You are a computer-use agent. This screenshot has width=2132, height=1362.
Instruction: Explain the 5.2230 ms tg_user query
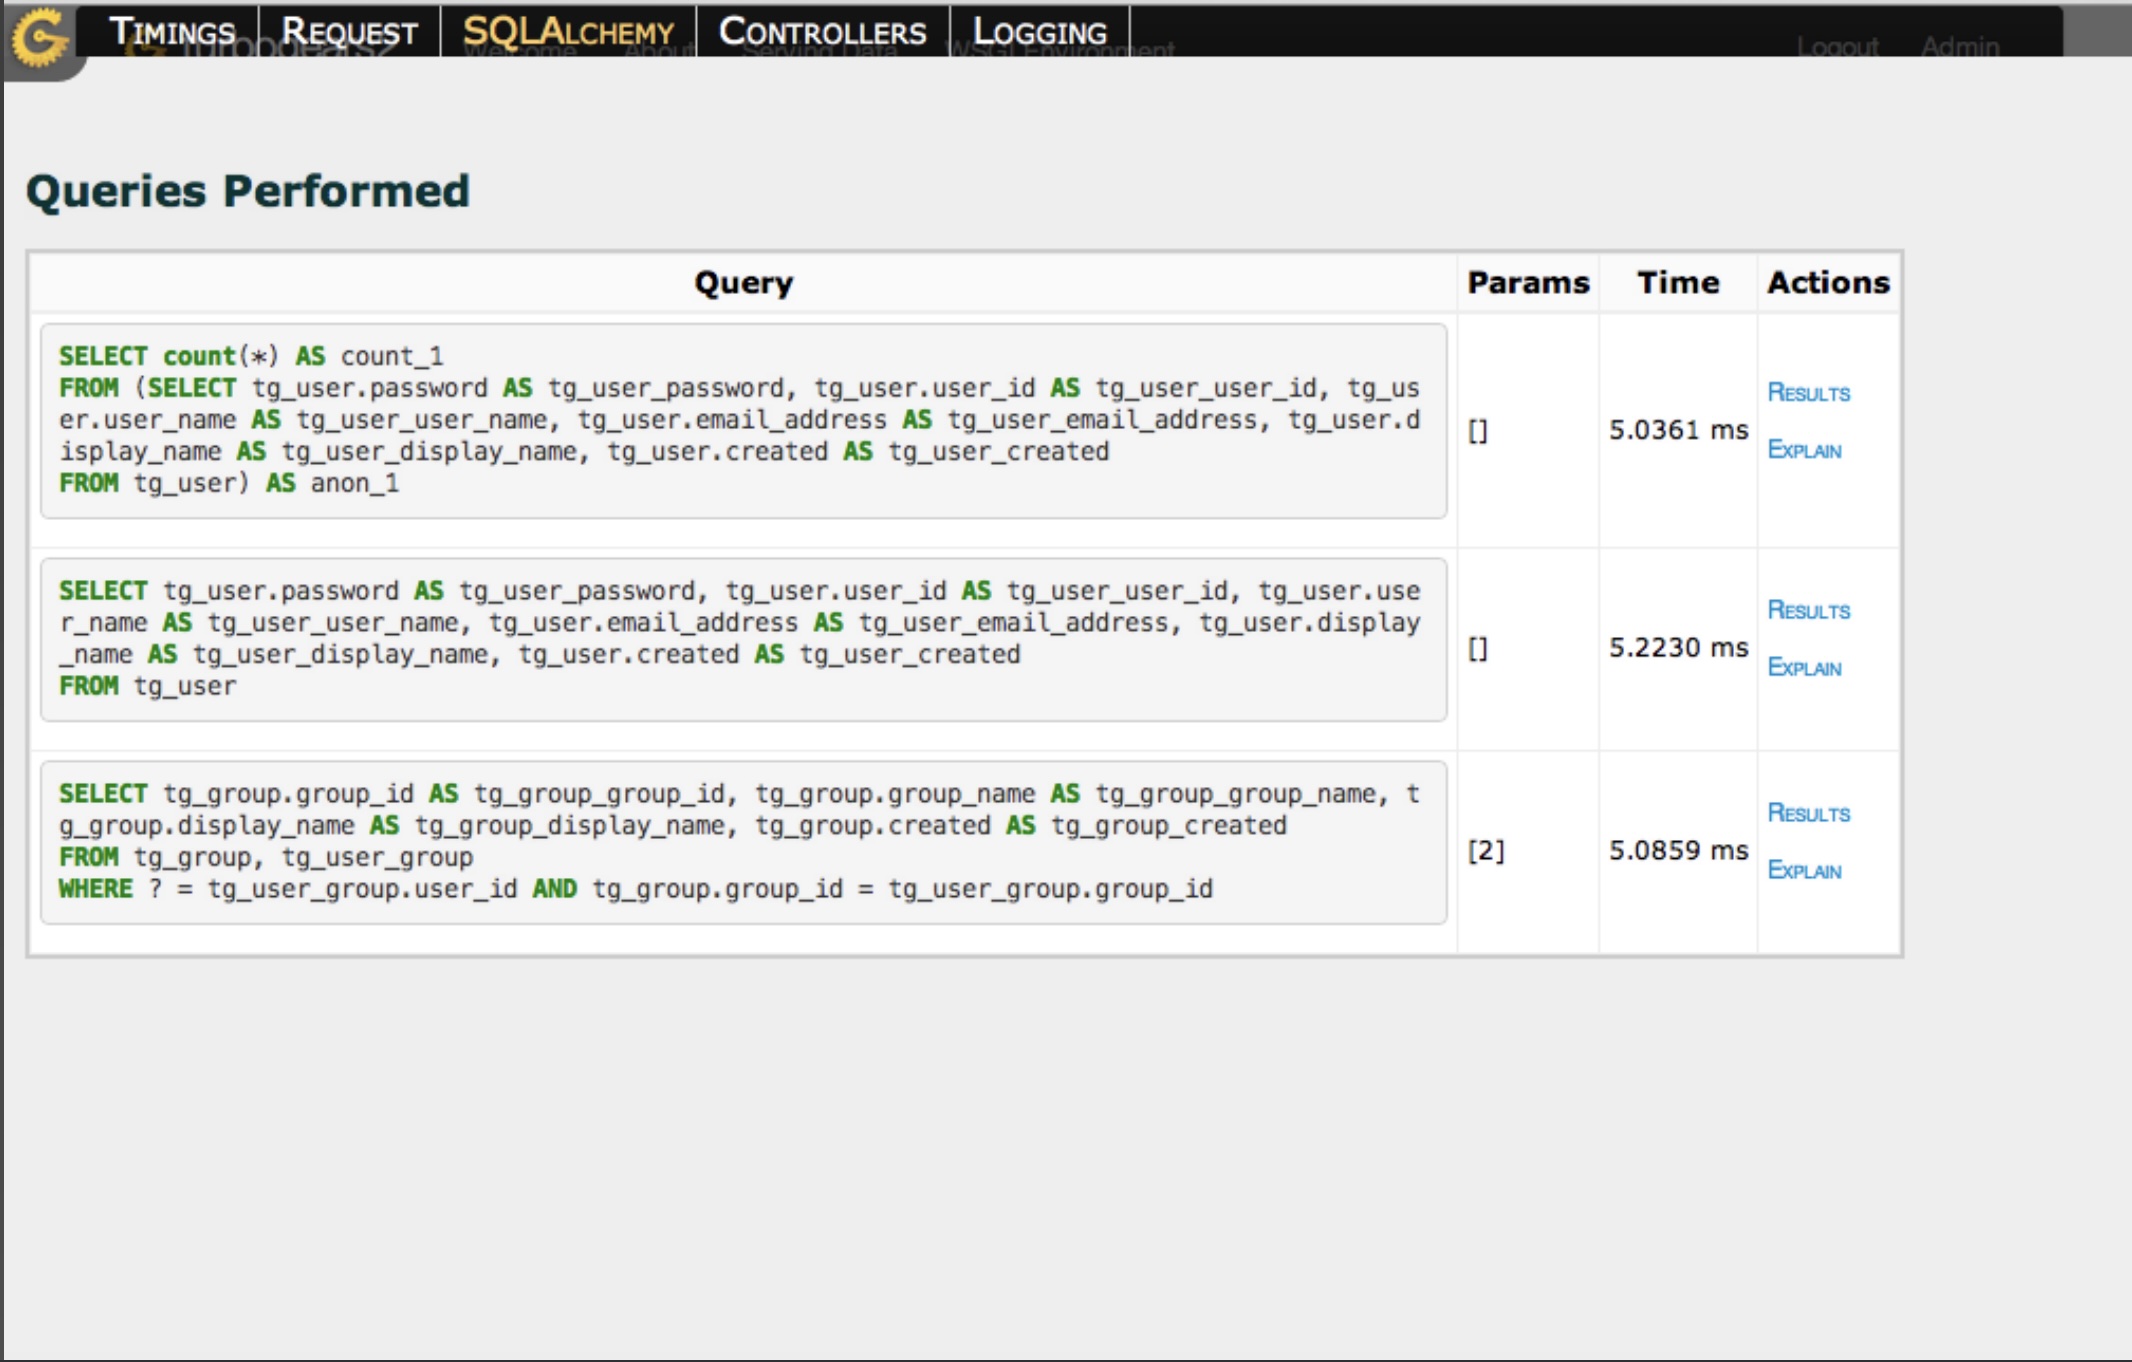coord(1804,667)
